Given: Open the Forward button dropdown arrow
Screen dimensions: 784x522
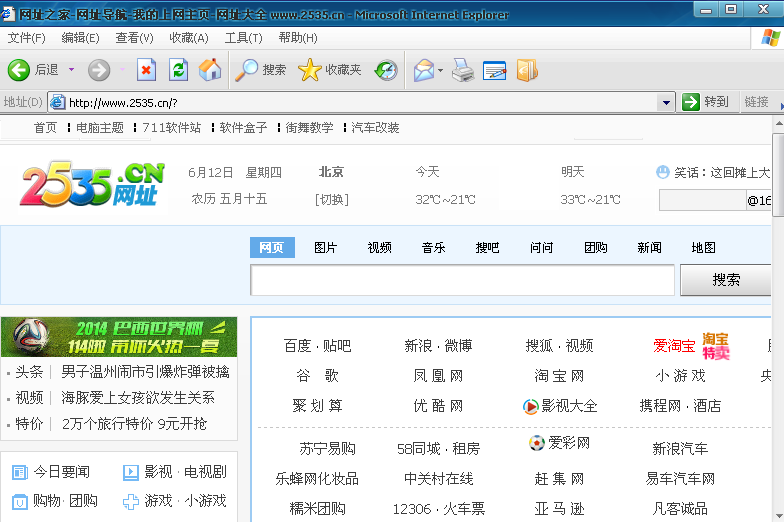Looking at the screenshot, I should click(122, 70).
